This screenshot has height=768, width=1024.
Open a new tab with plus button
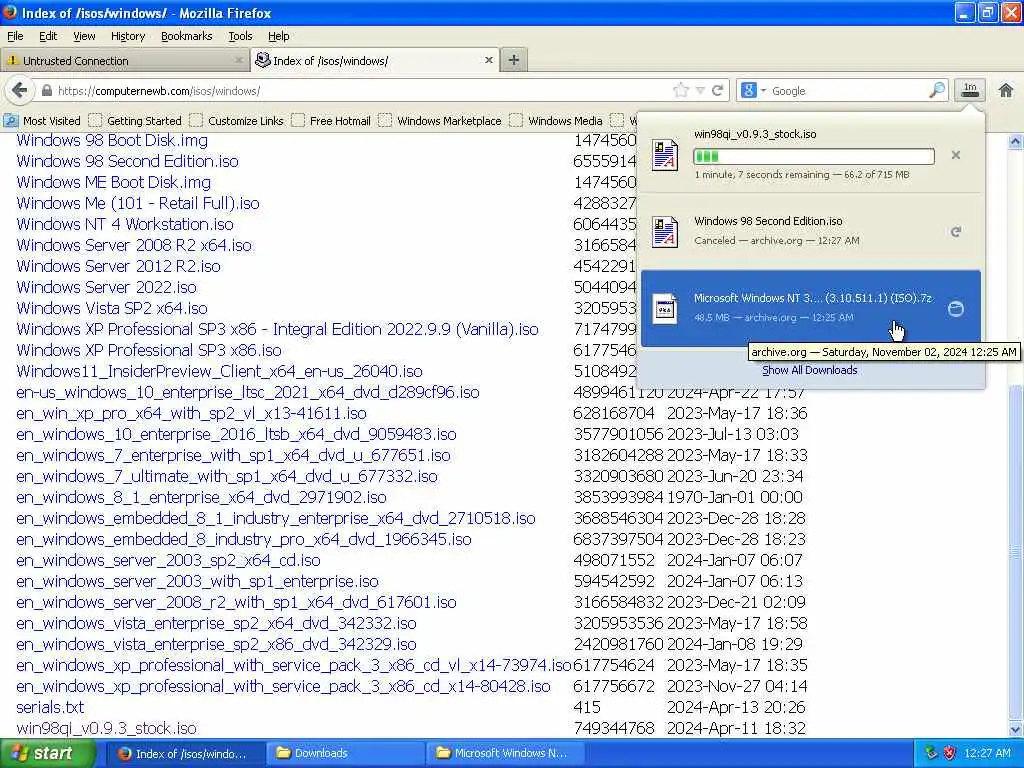[514, 60]
